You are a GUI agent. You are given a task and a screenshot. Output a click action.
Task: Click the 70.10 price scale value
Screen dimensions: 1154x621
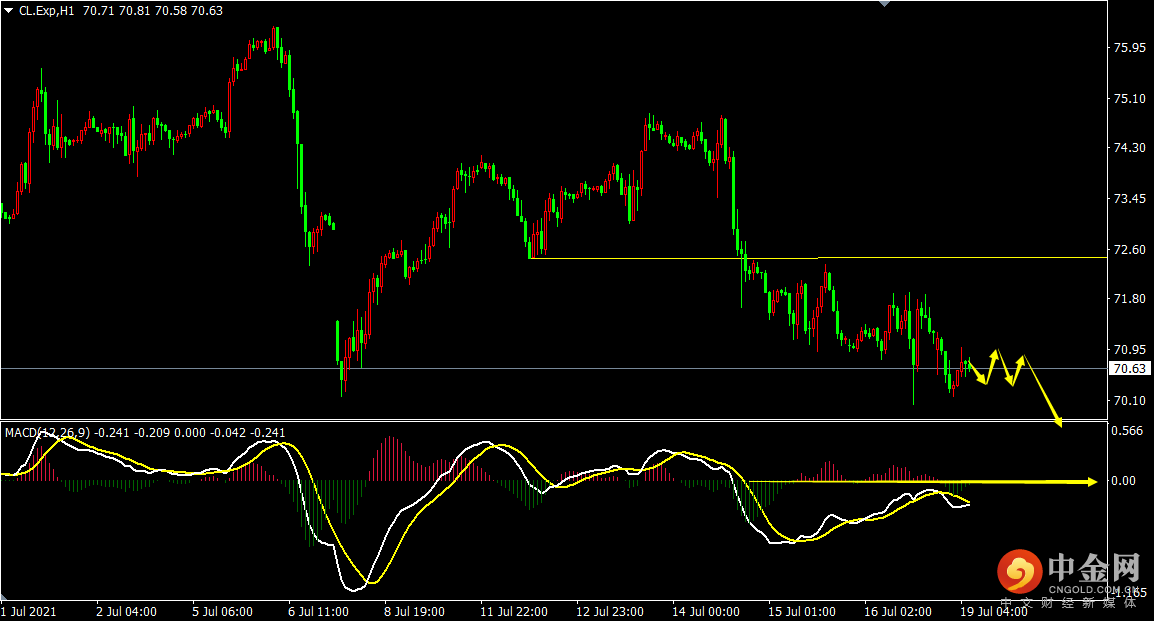pos(1130,400)
